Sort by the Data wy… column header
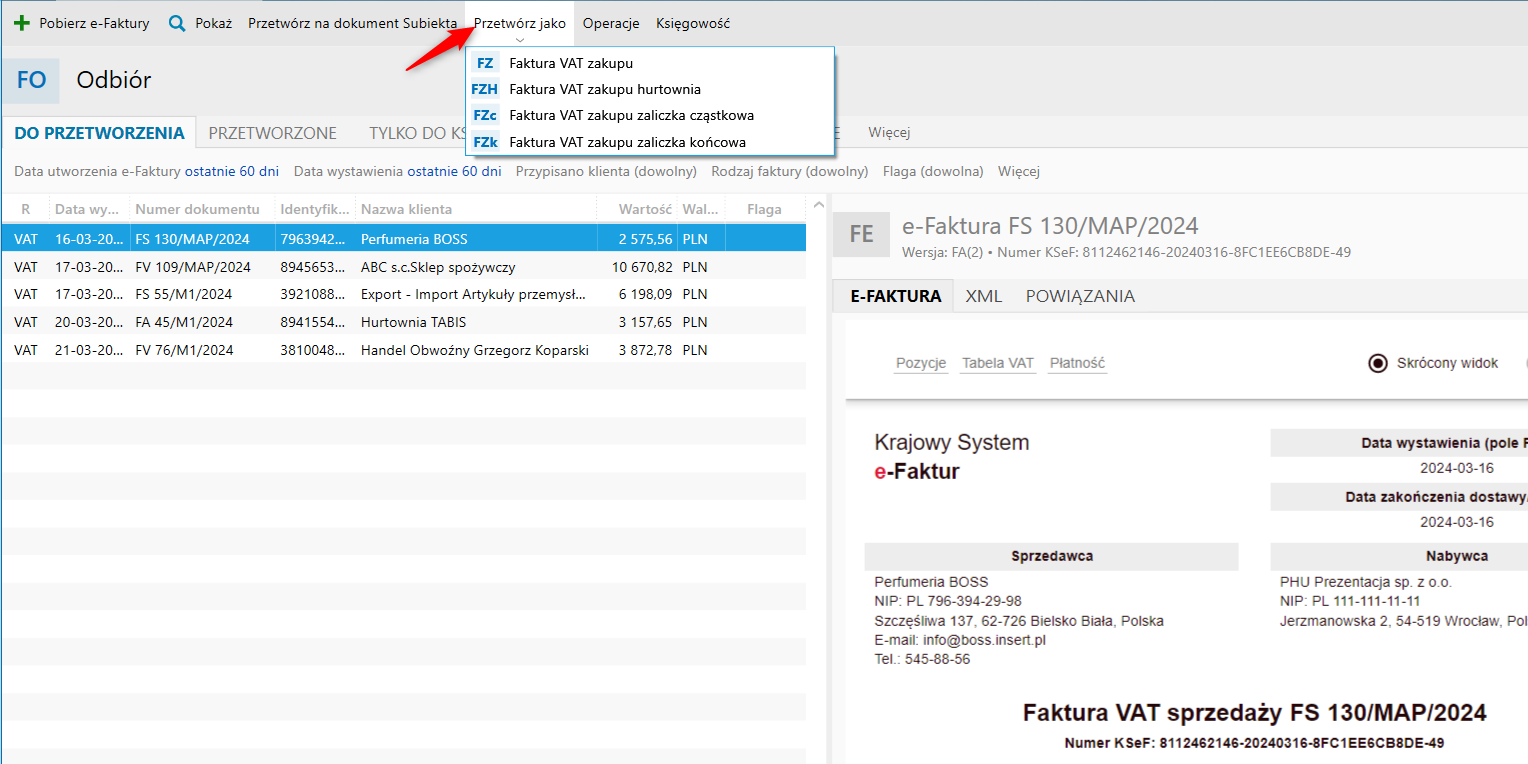Screen dimensions: 1528x764 [x=90, y=209]
